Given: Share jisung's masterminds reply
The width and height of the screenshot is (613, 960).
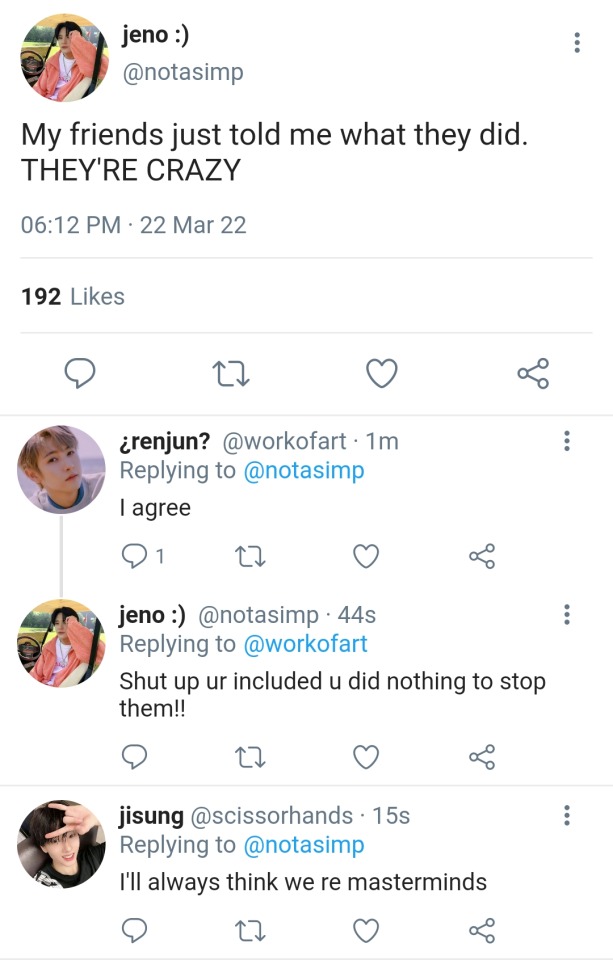Looking at the screenshot, I should coord(482,931).
